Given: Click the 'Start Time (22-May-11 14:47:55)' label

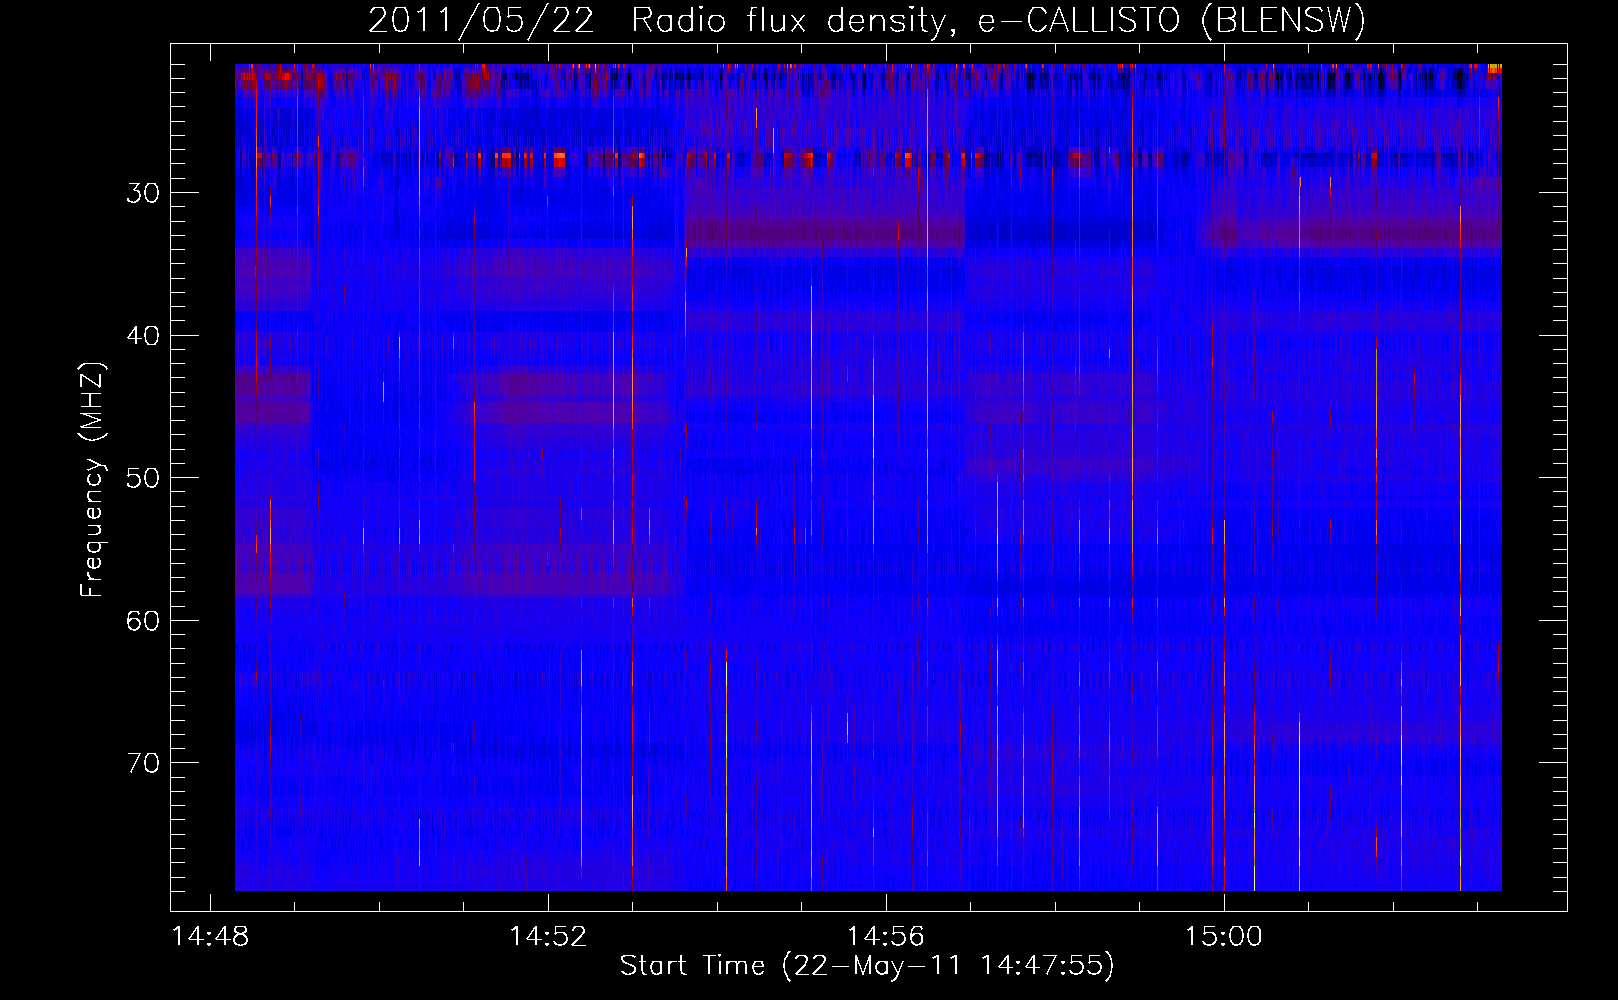Looking at the screenshot, I should tap(867, 966).
